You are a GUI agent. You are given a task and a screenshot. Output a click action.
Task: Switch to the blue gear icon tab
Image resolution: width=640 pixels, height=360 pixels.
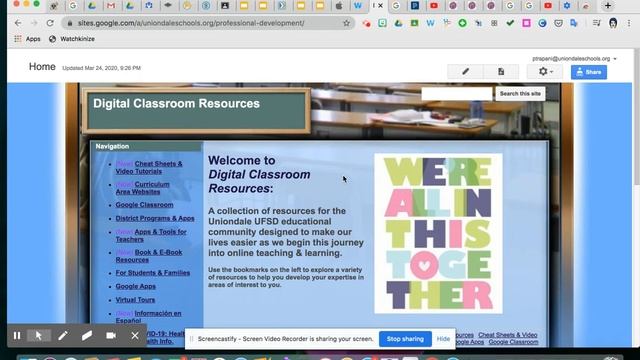click(567, 6)
